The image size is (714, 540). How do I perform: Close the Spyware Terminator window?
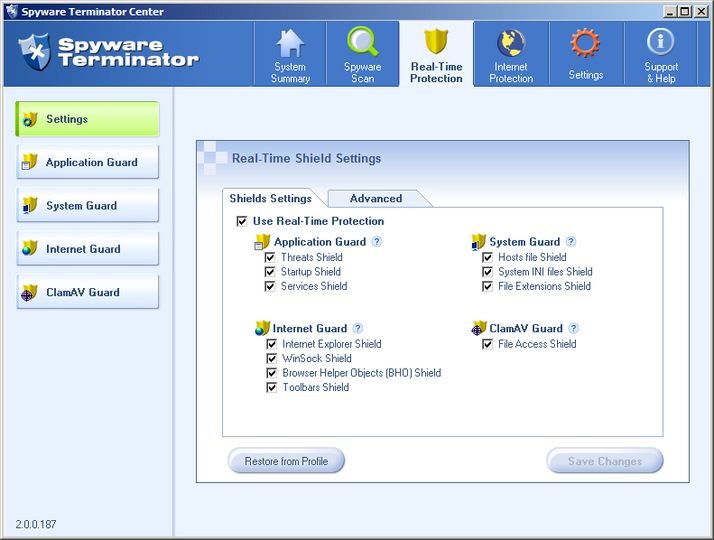click(x=701, y=11)
